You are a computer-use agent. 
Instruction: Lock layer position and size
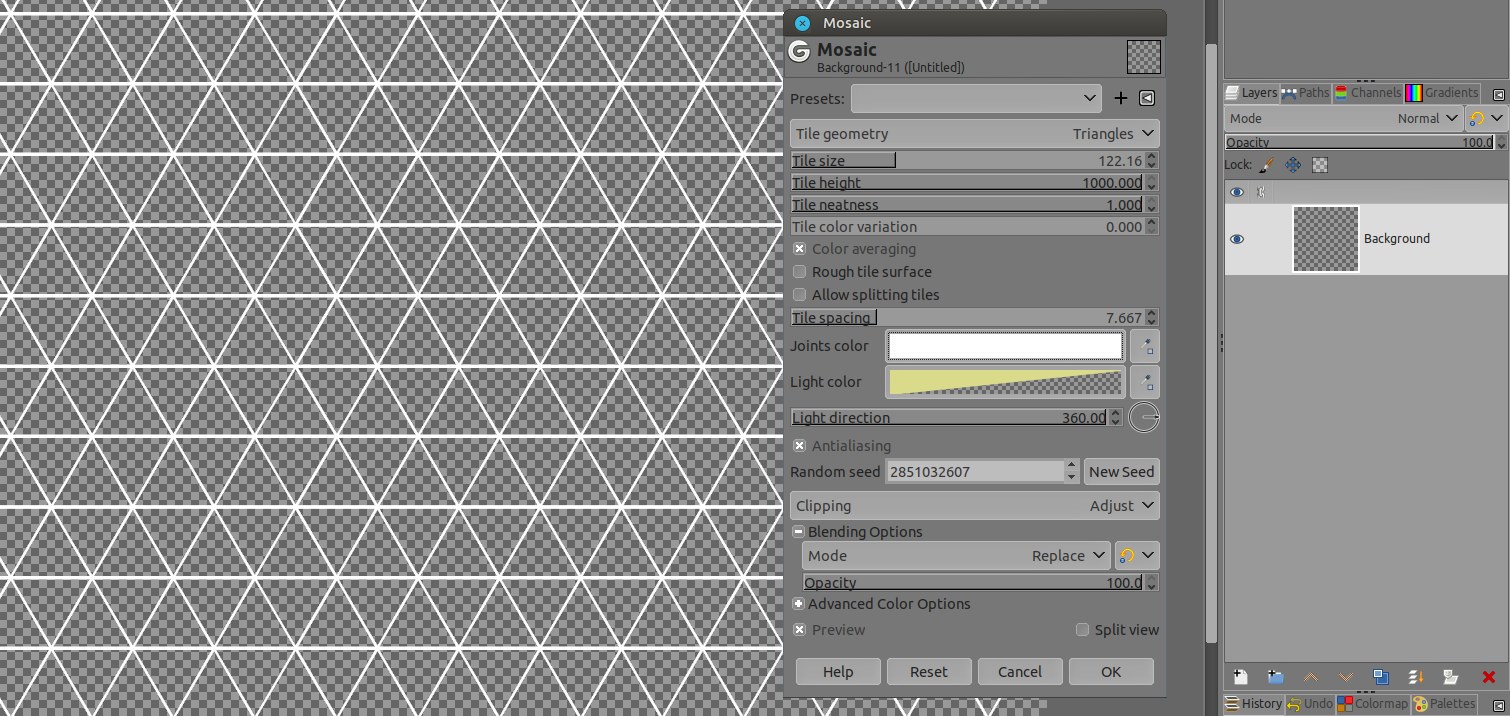1293,165
